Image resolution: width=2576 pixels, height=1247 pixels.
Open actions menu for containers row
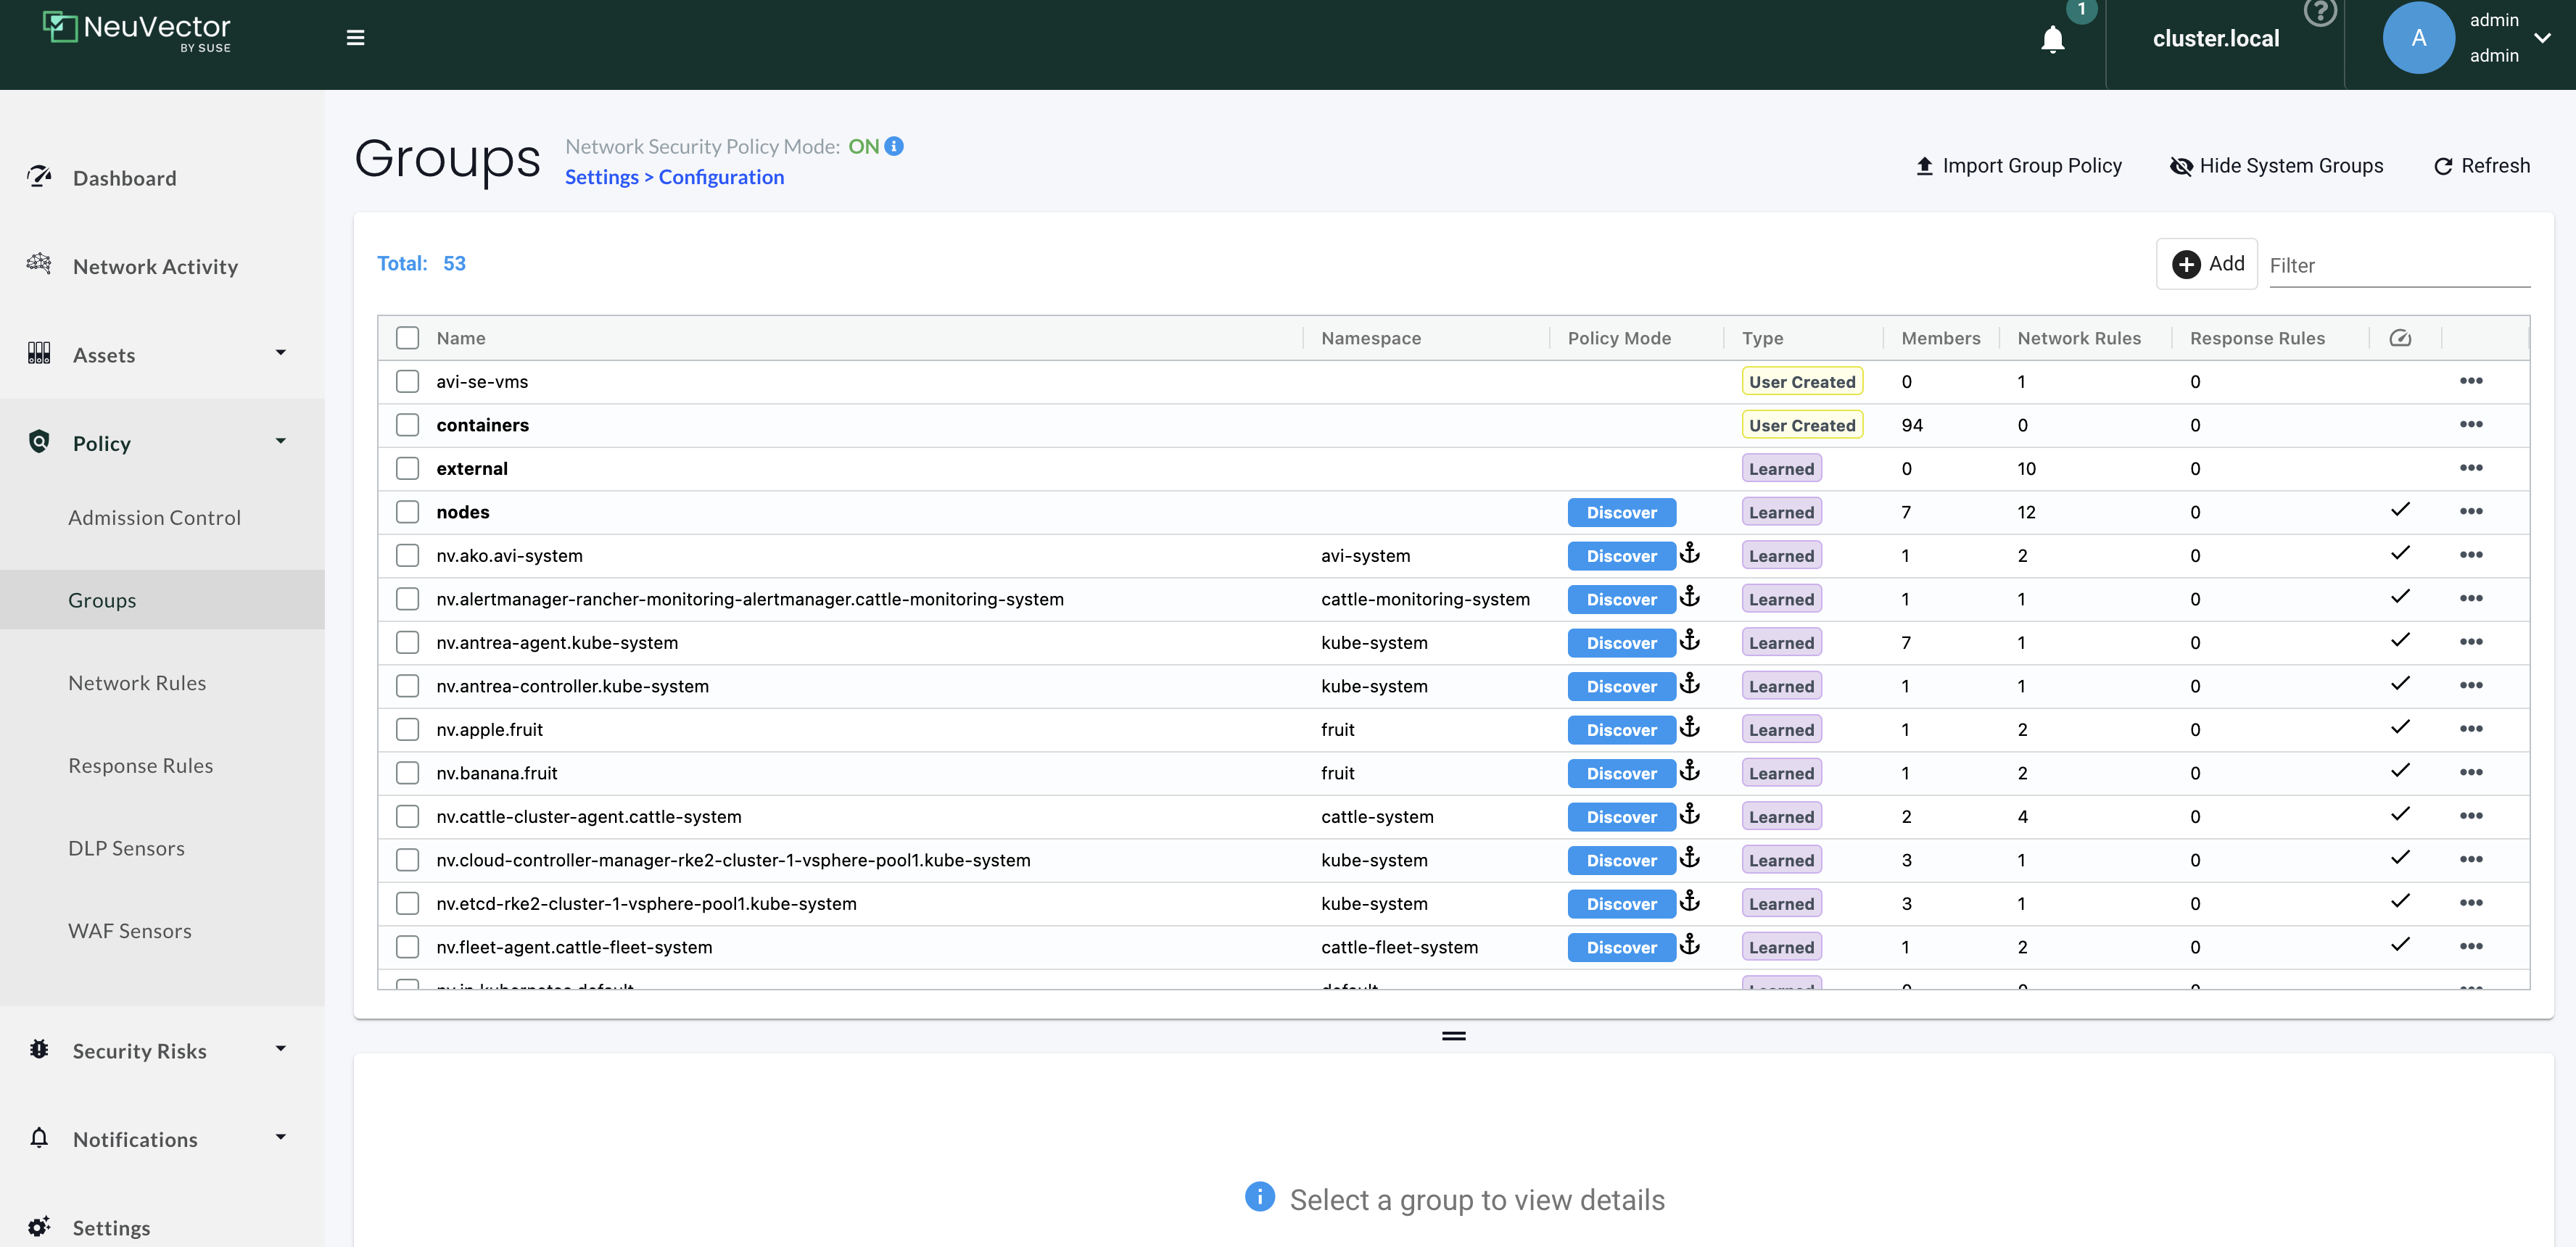(2471, 424)
